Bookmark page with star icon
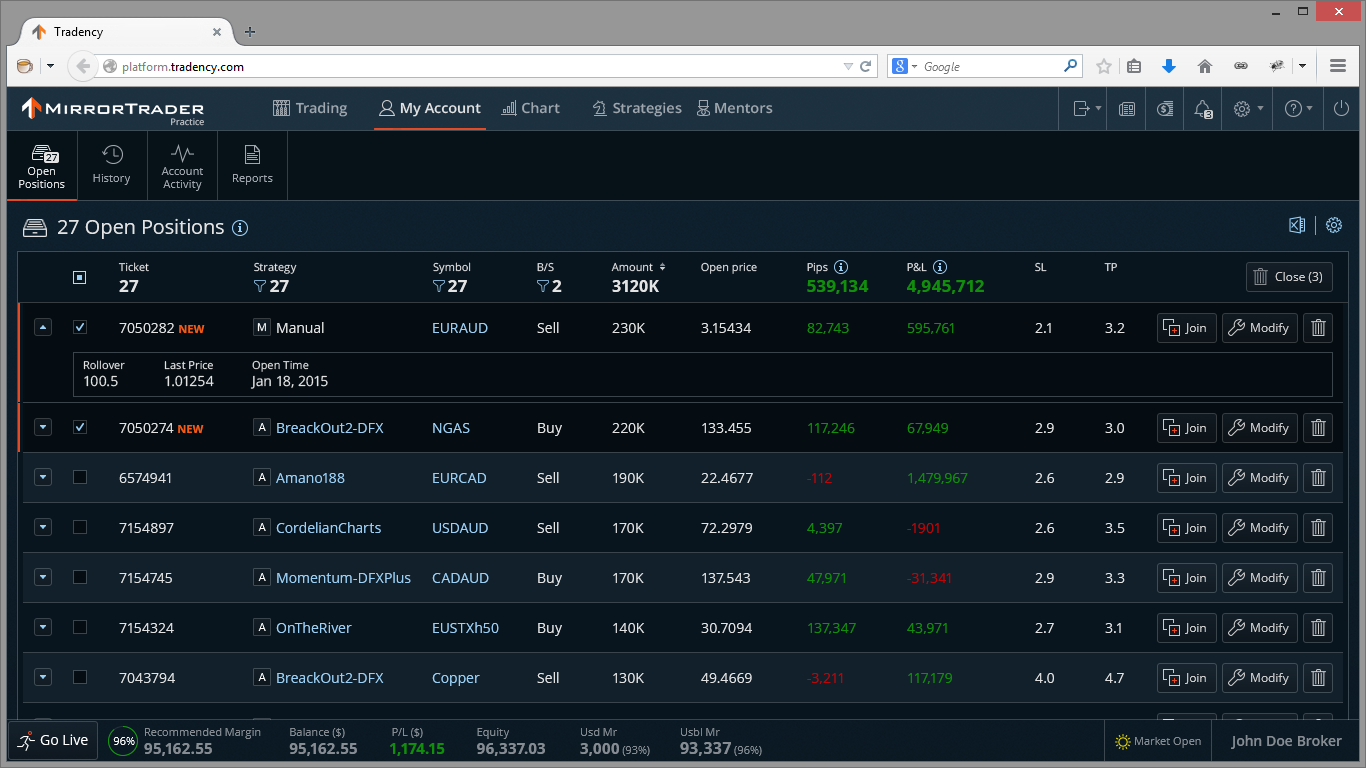The image size is (1366, 768). point(1104,67)
